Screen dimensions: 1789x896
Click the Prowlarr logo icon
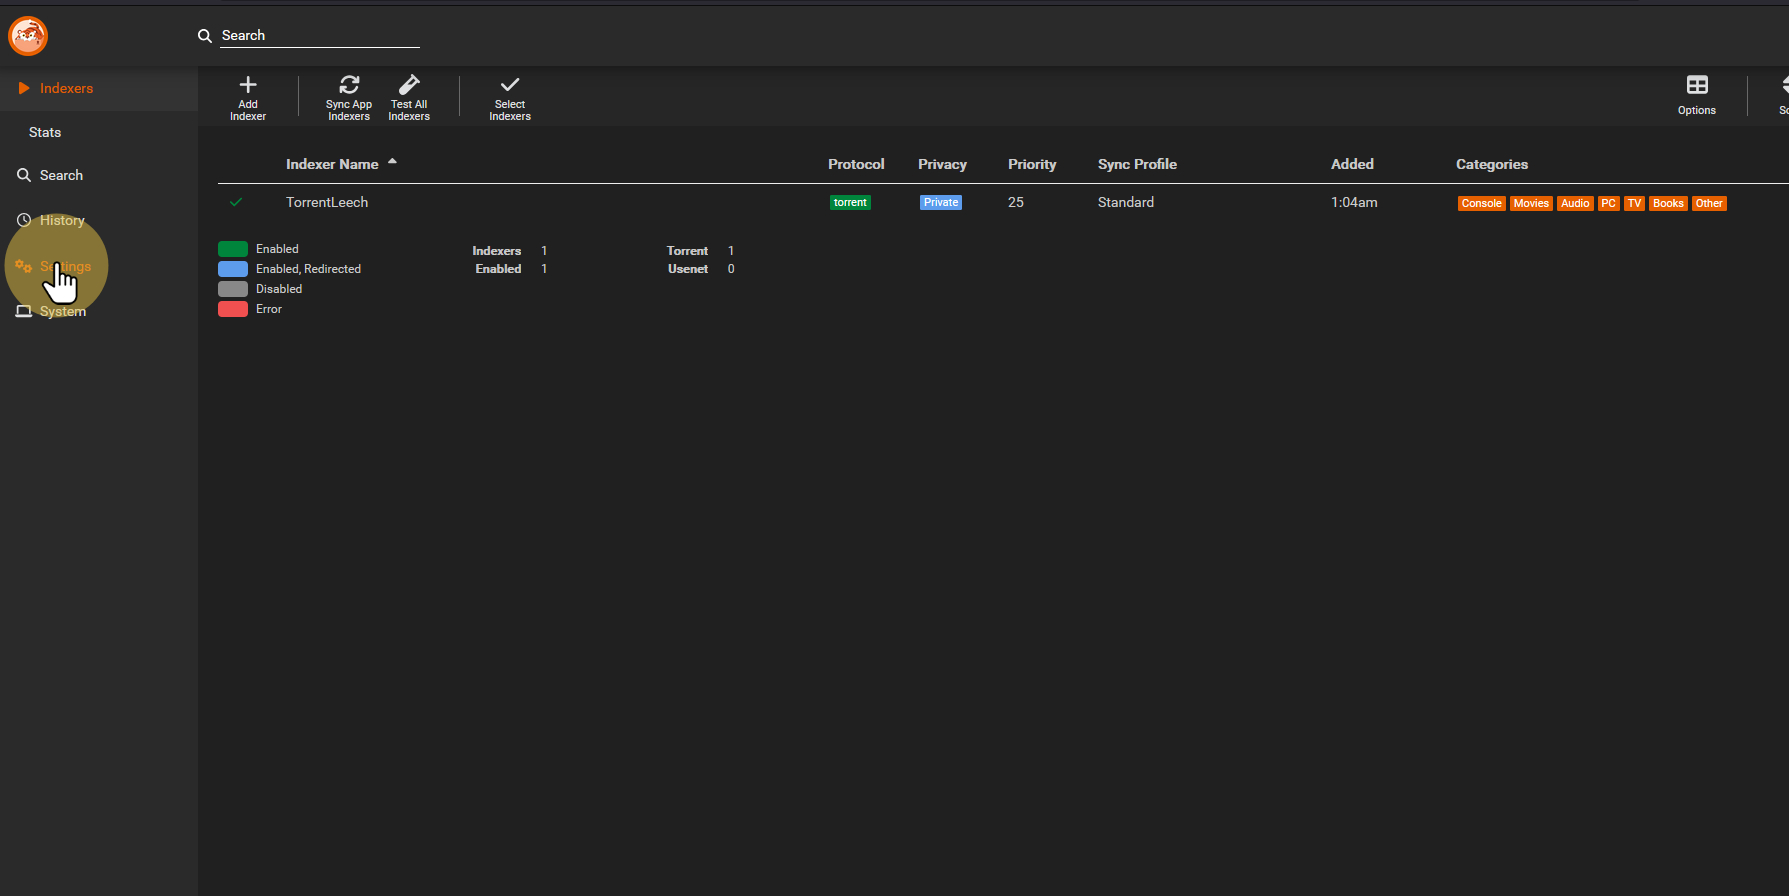(28, 36)
